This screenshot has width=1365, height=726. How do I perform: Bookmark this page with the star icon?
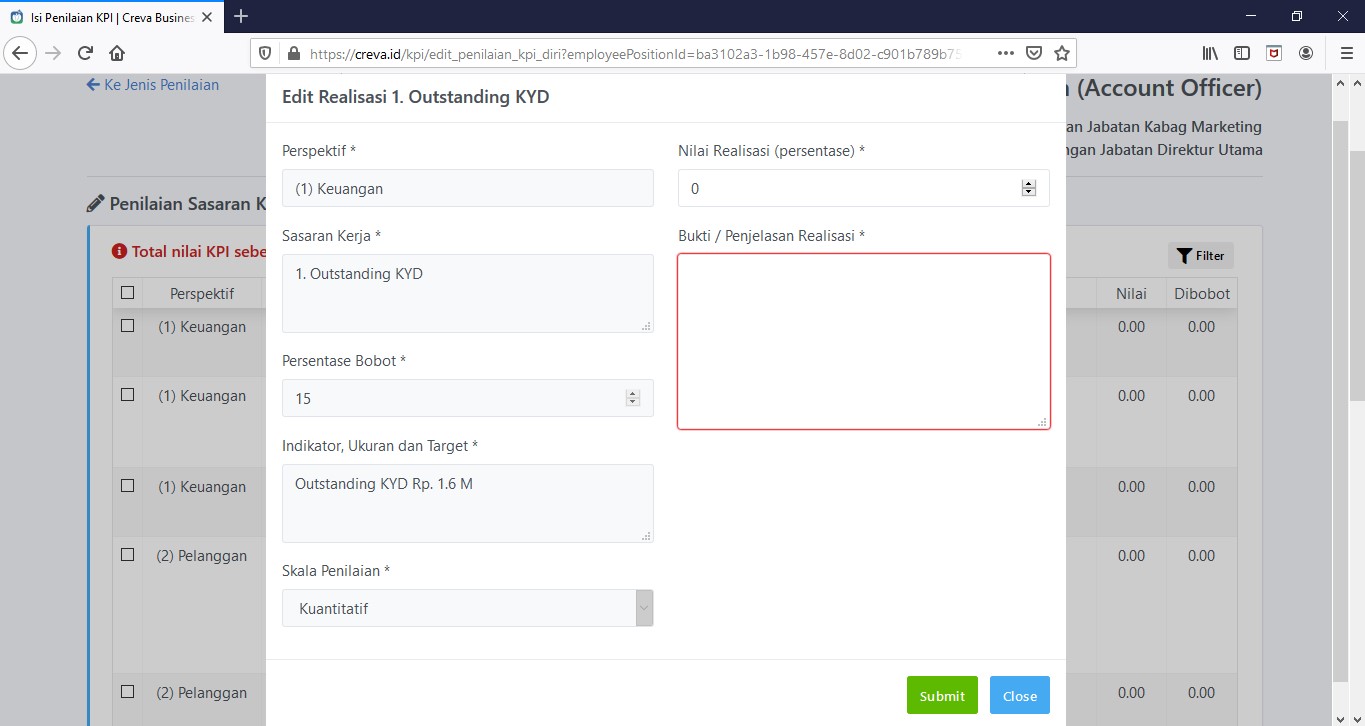[x=1062, y=53]
